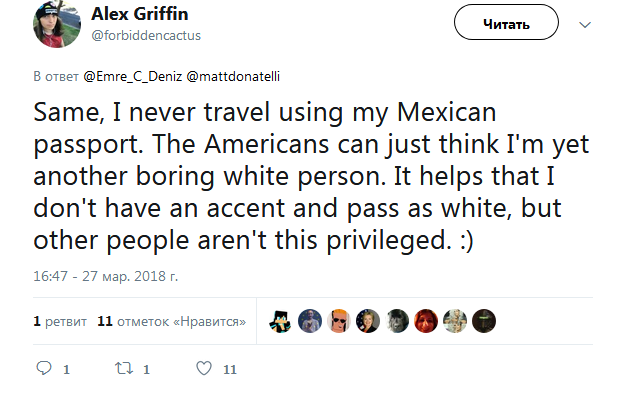Open the @Emre_C_Deniz mention
Screen dimensions: 629x393
(133, 77)
